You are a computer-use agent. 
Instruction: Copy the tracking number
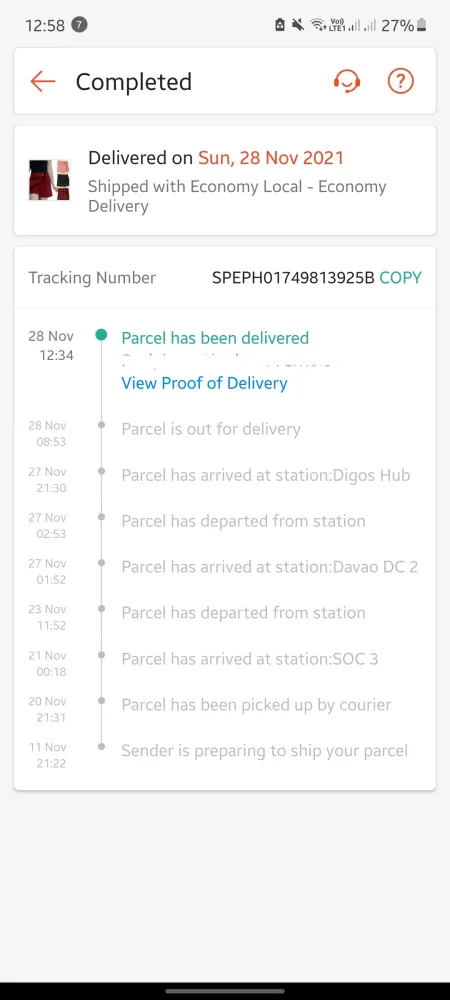click(400, 277)
